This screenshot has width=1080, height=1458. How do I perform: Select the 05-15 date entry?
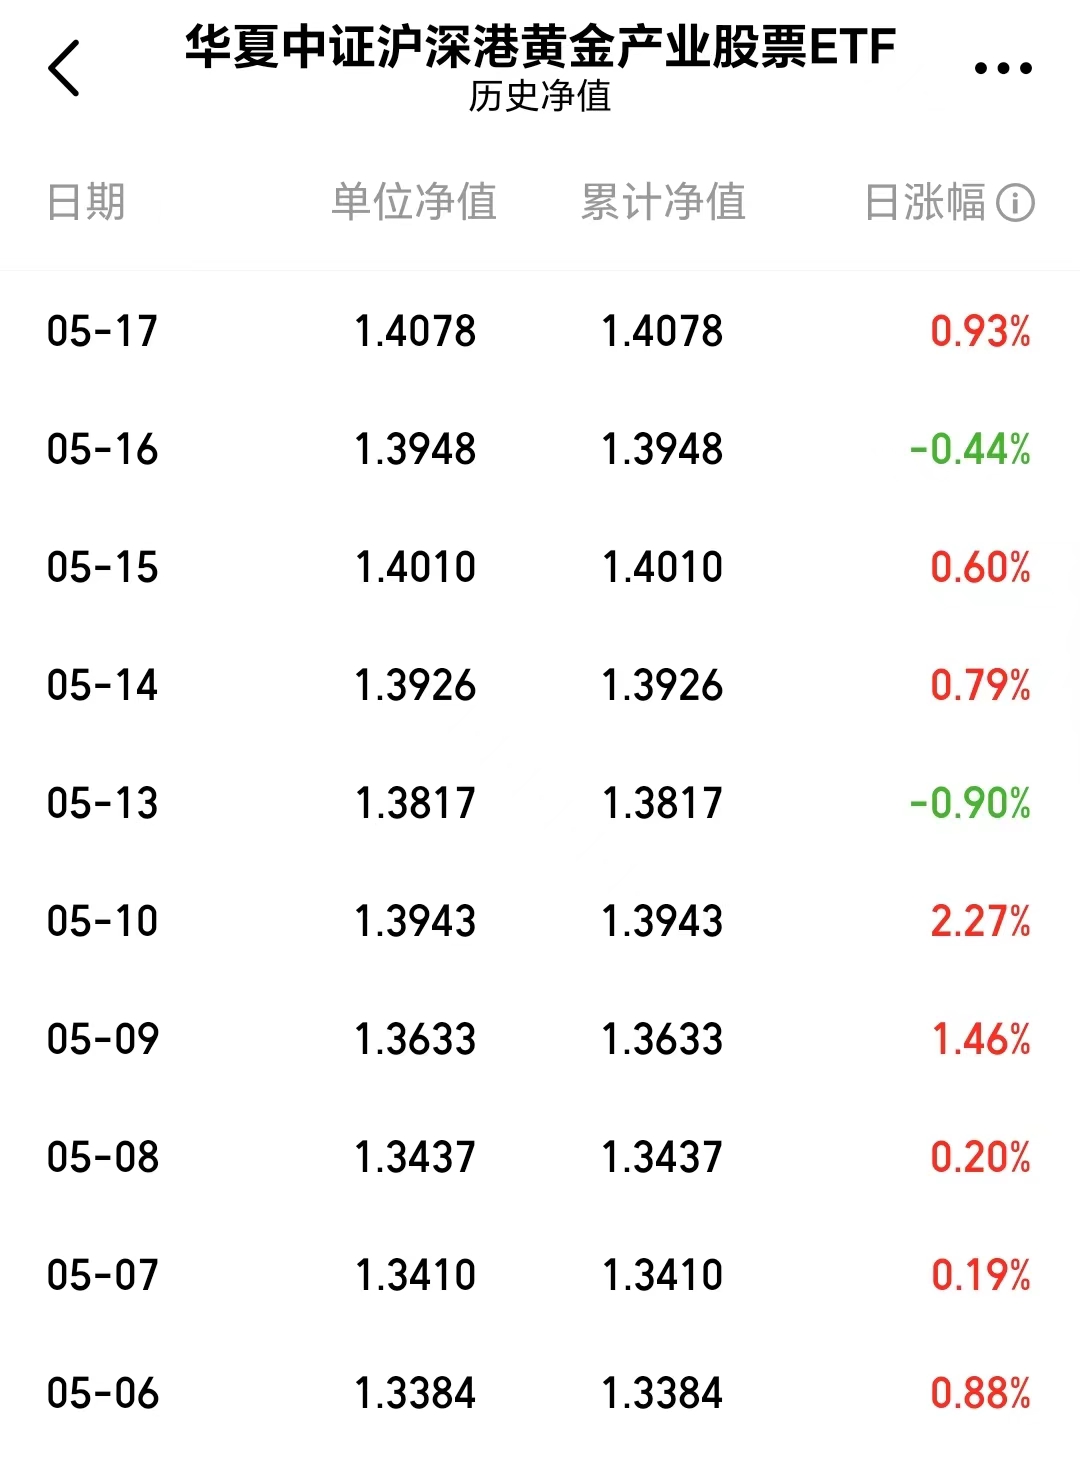[x=102, y=567]
